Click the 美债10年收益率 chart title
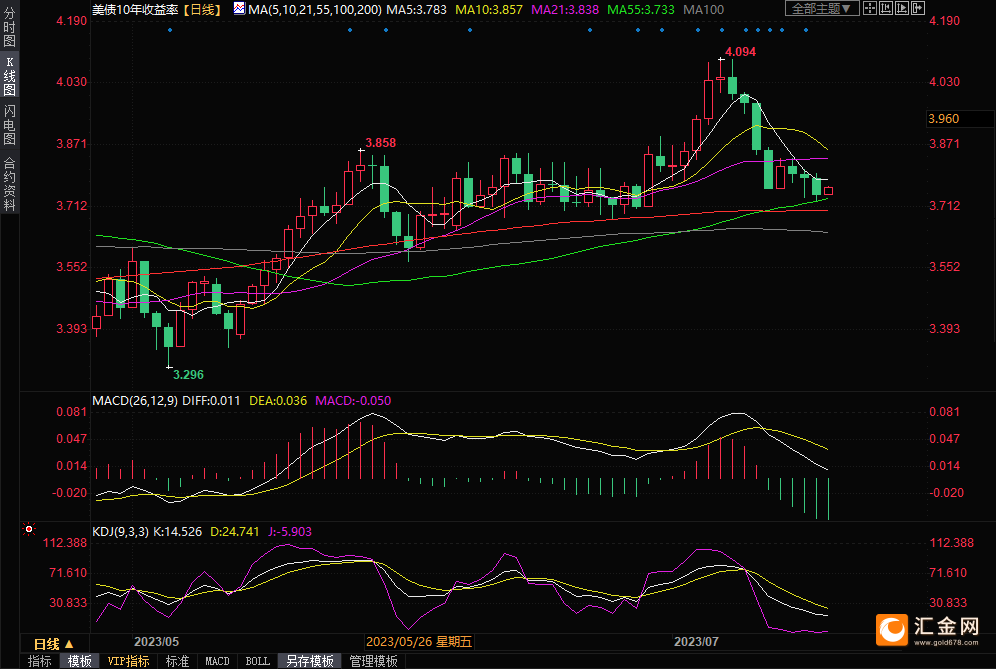This screenshot has width=996, height=669. 135,10
